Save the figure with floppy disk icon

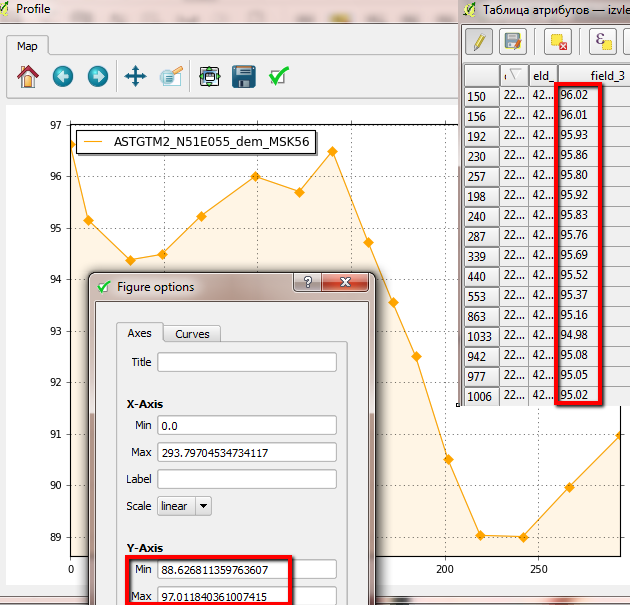tap(243, 76)
